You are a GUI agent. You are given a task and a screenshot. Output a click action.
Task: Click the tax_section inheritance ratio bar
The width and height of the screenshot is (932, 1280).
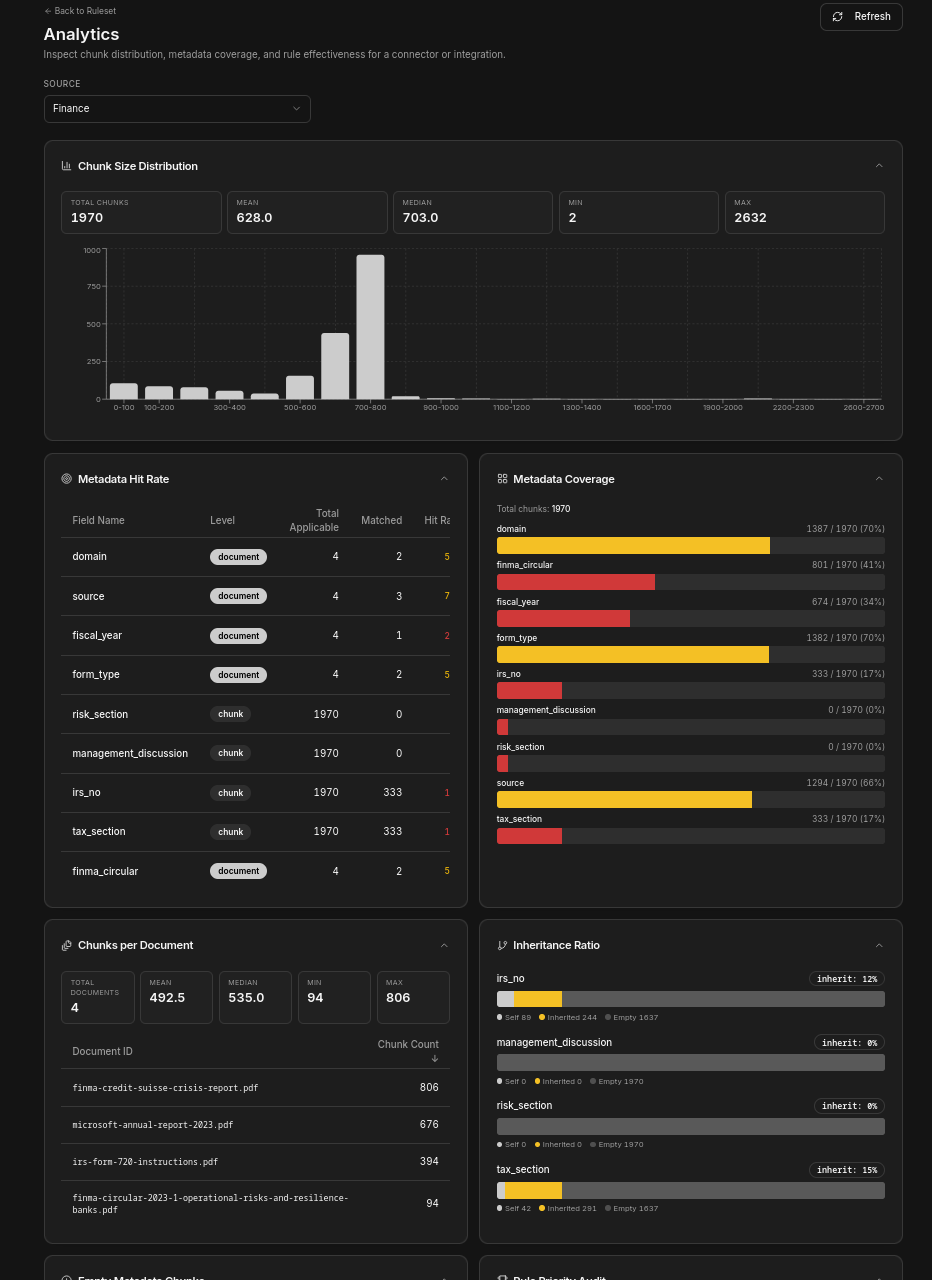click(690, 1190)
